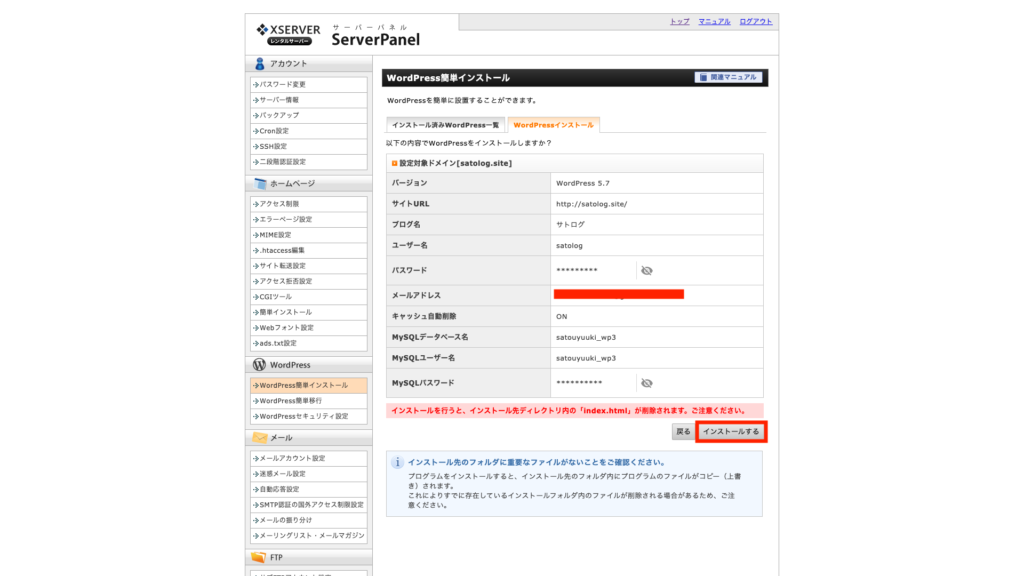This screenshot has height=576, width=1024.
Task: Click the site URL value http://satolog.site/
Action: [592, 204]
